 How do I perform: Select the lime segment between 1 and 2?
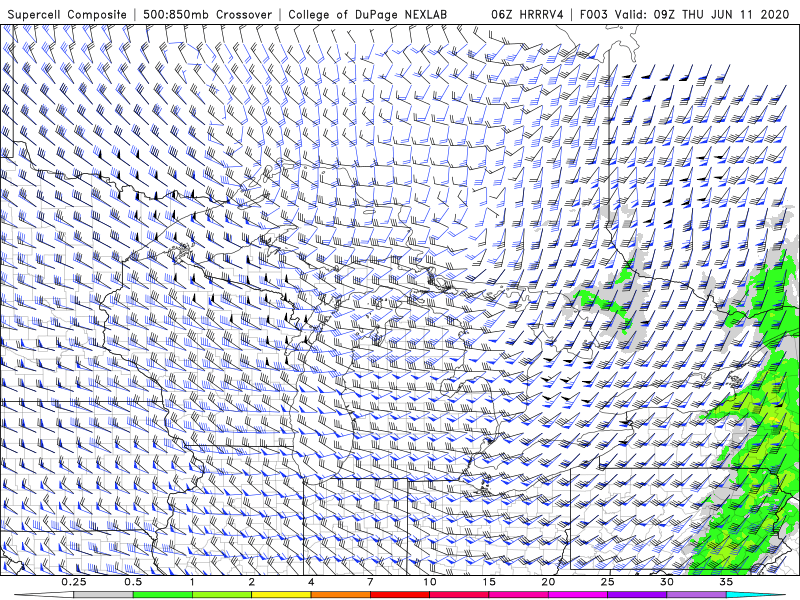coord(222,595)
